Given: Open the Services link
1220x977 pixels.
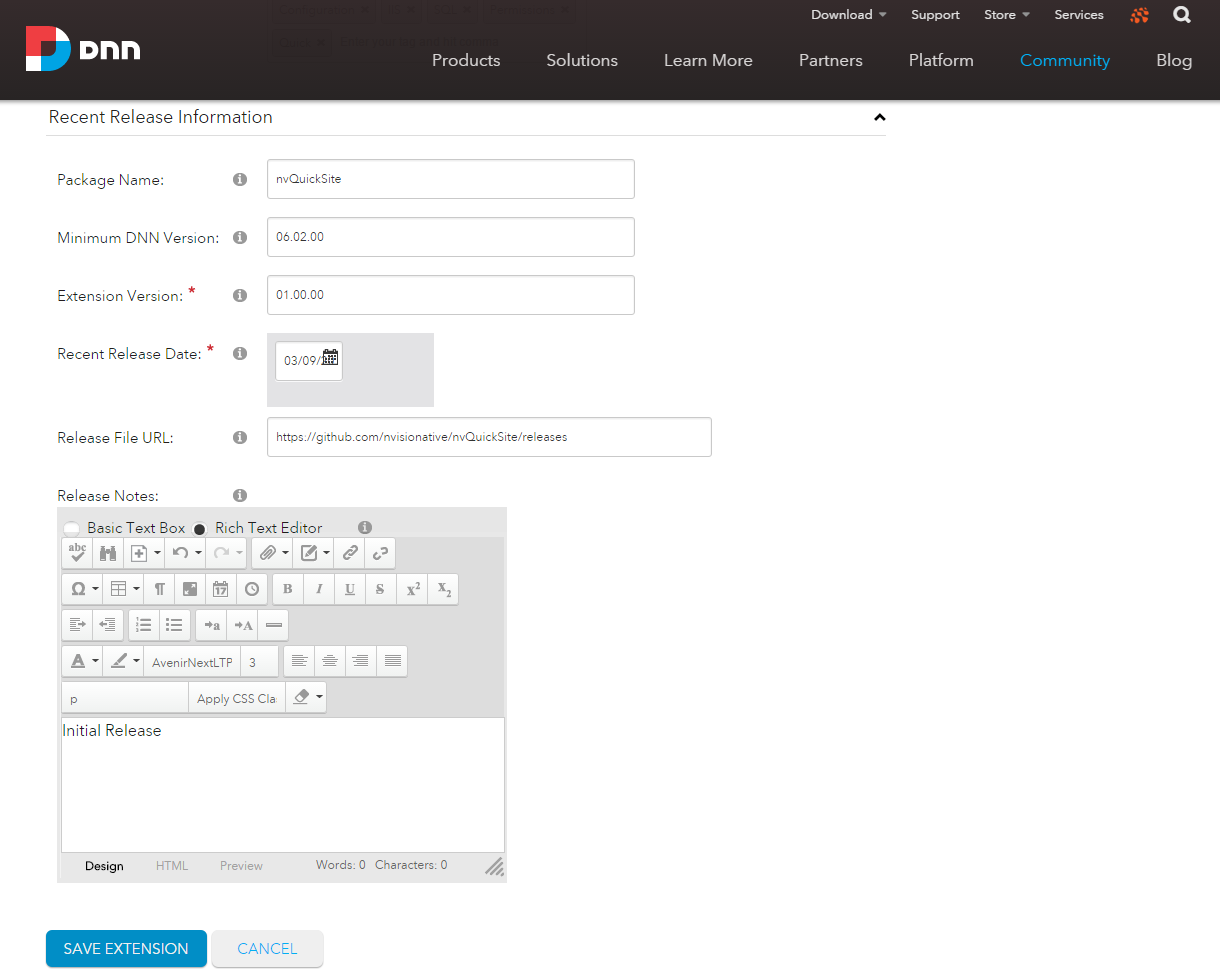Looking at the screenshot, I should (1079, 15).
